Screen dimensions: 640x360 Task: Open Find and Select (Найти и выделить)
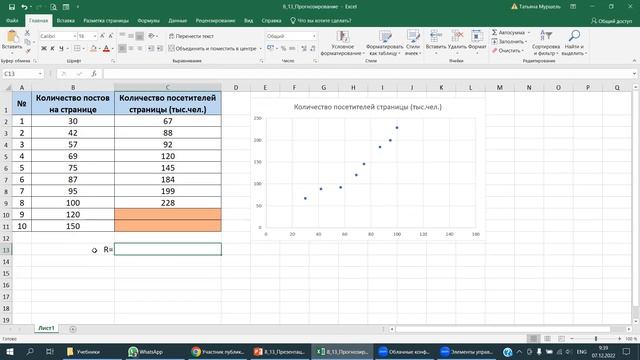(574, 42)
